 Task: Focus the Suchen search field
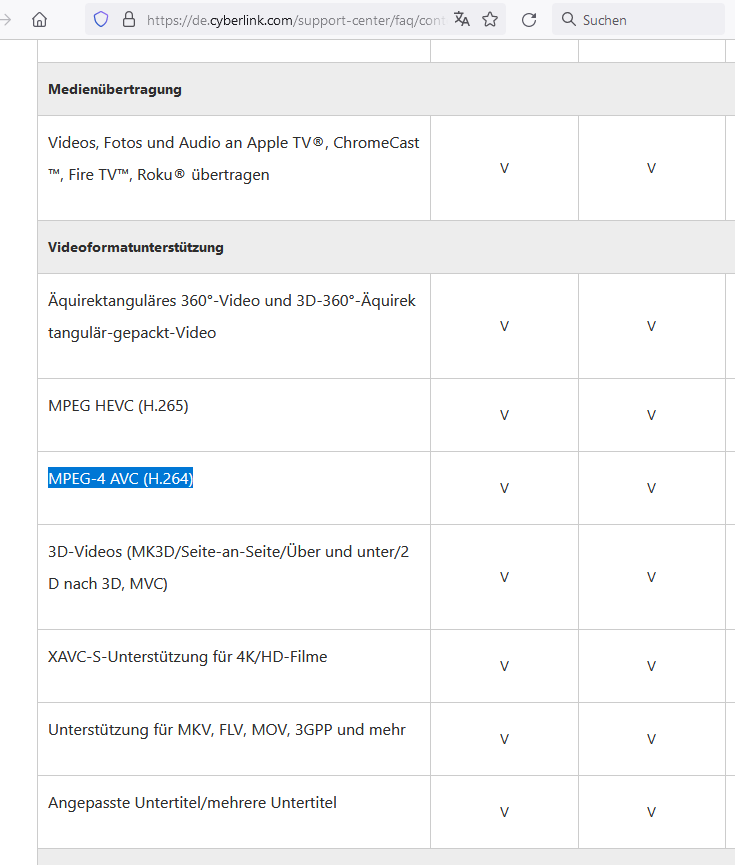[x=638, y=20]
